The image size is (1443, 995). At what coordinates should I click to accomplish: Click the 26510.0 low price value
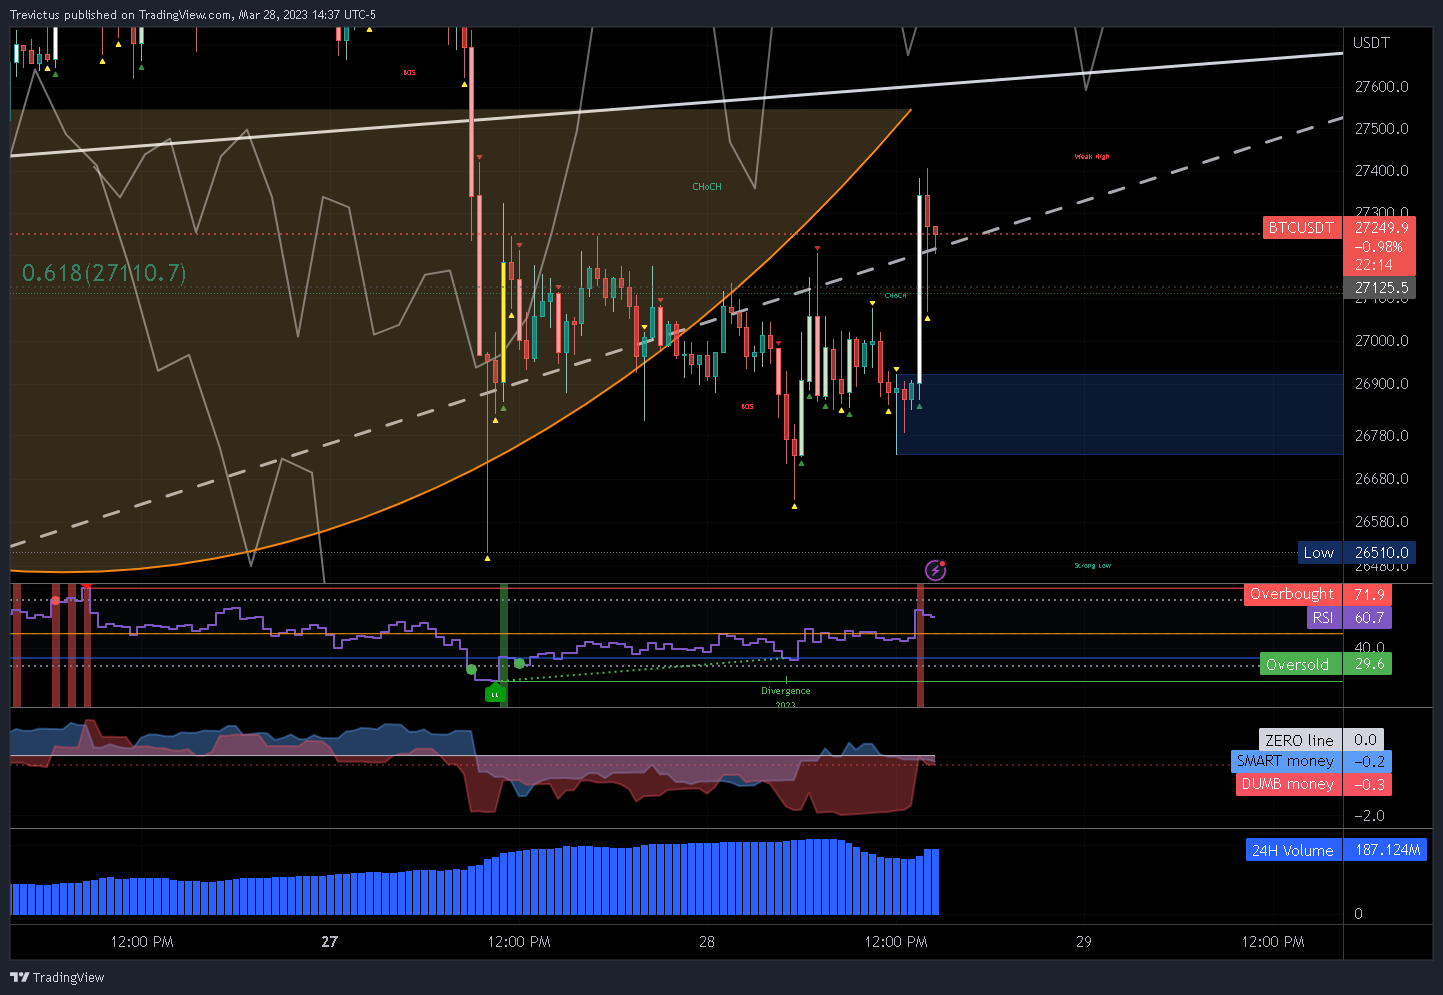coord(1381,553)
